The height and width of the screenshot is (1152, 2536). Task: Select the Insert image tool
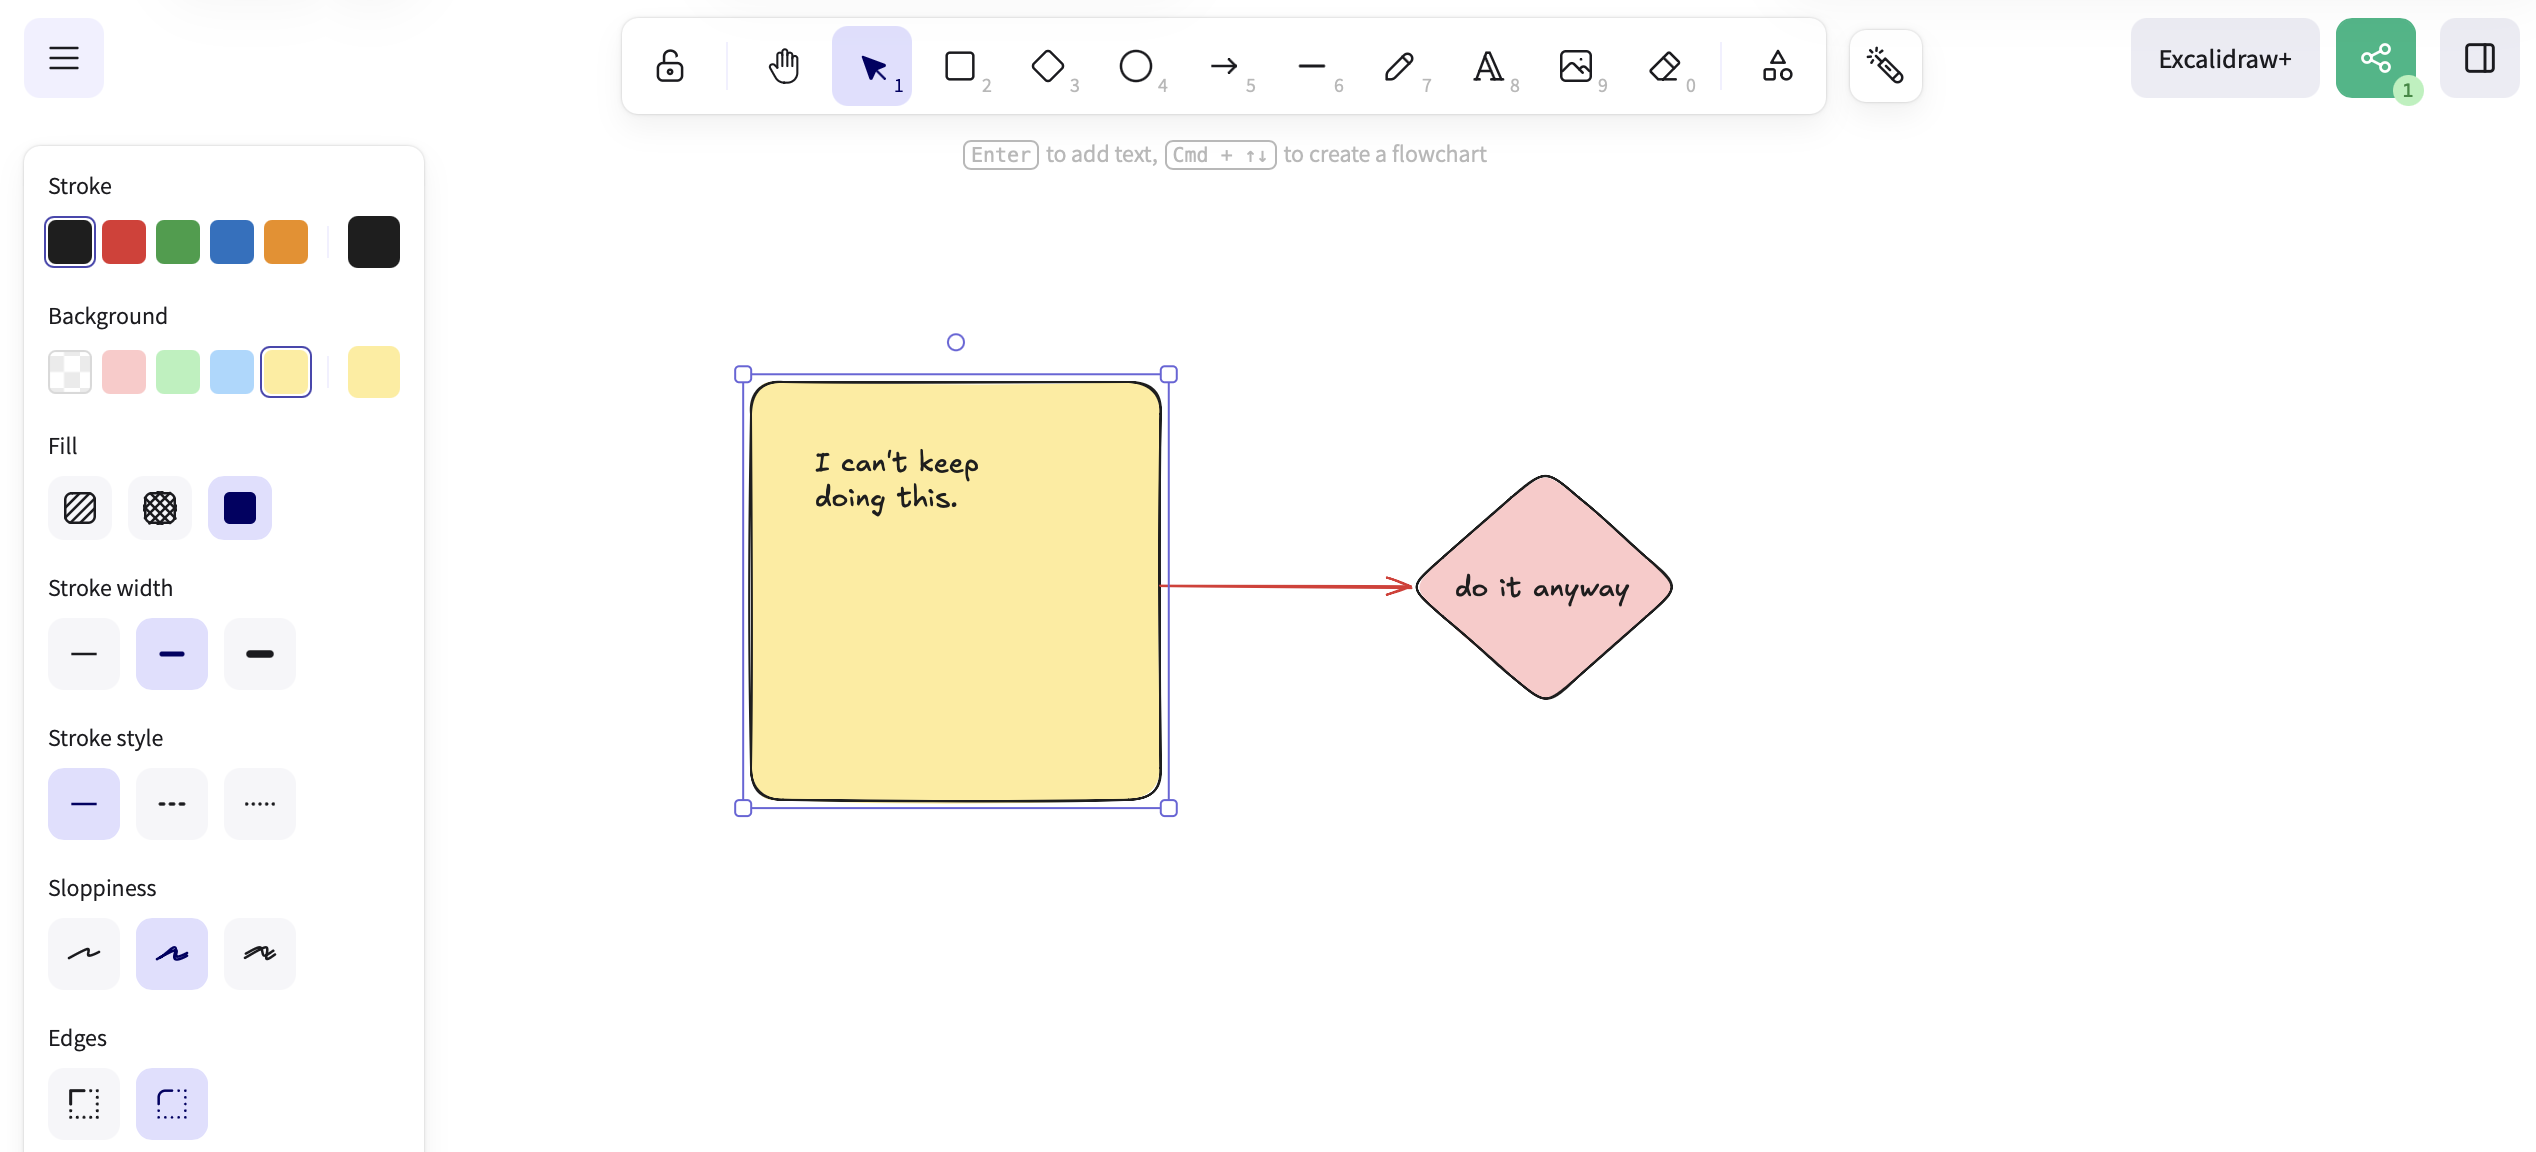point(1576,66)
